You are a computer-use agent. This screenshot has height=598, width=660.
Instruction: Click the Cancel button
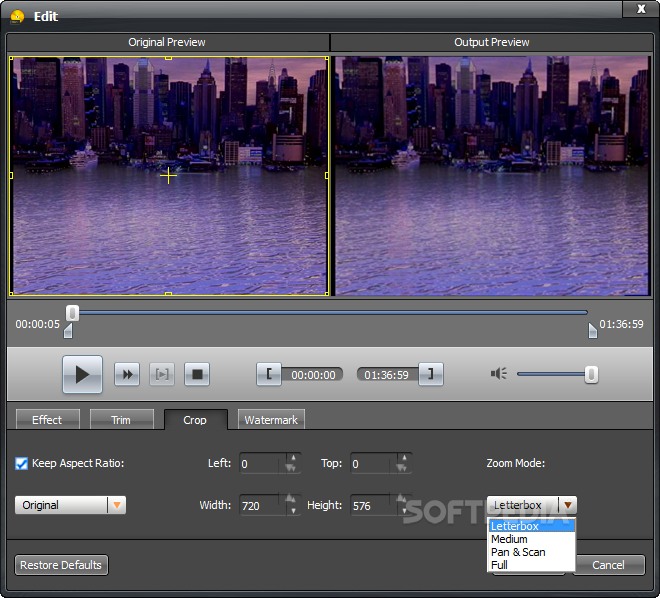pos(608,565)
